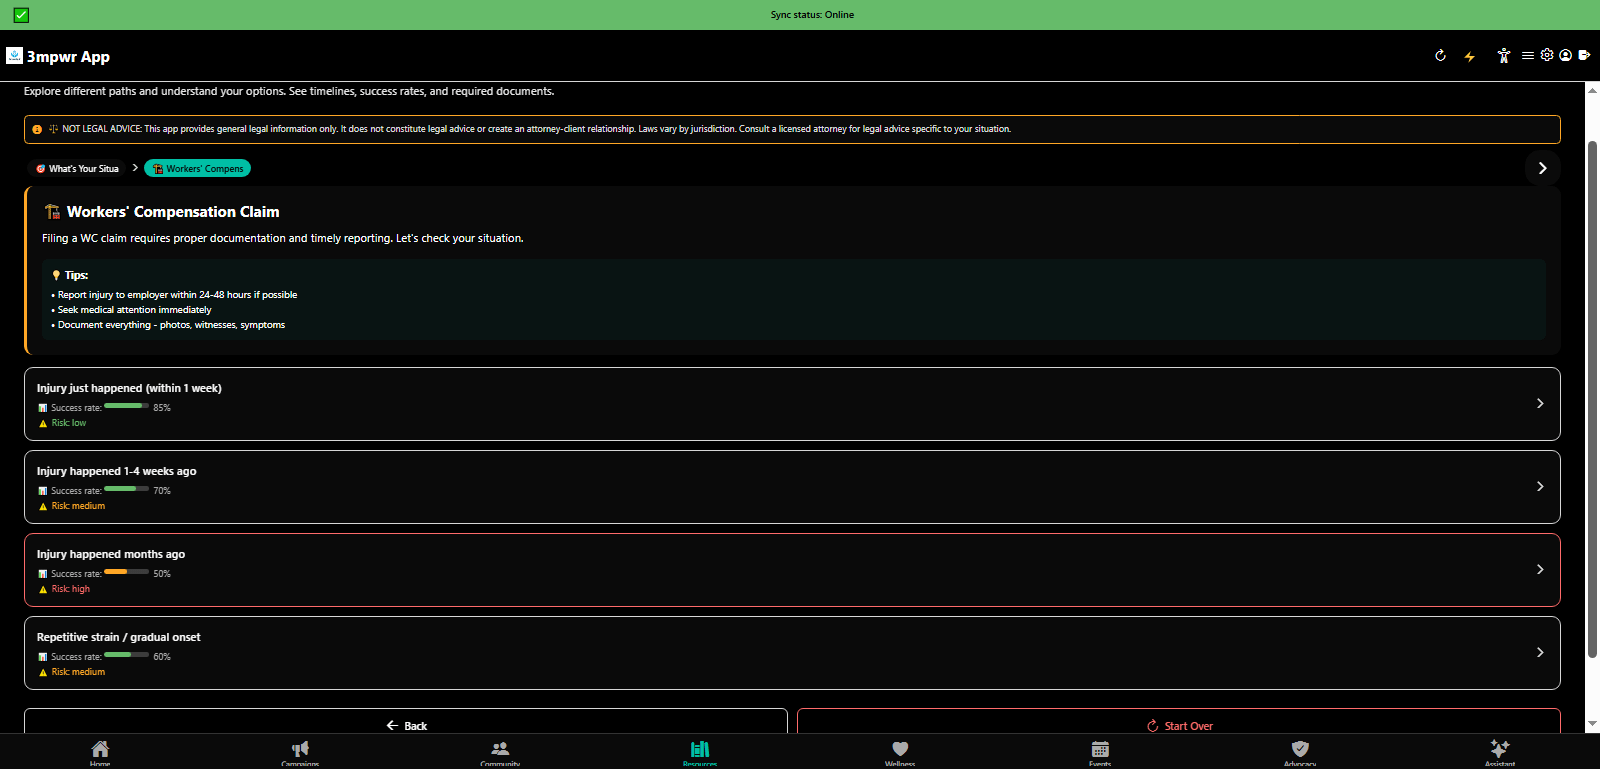Image resolution: width=1600 pixels, height=769 pixels.
Task: Expand 'Injury just happened (within 1 week)' option
Action: point(791,404)
